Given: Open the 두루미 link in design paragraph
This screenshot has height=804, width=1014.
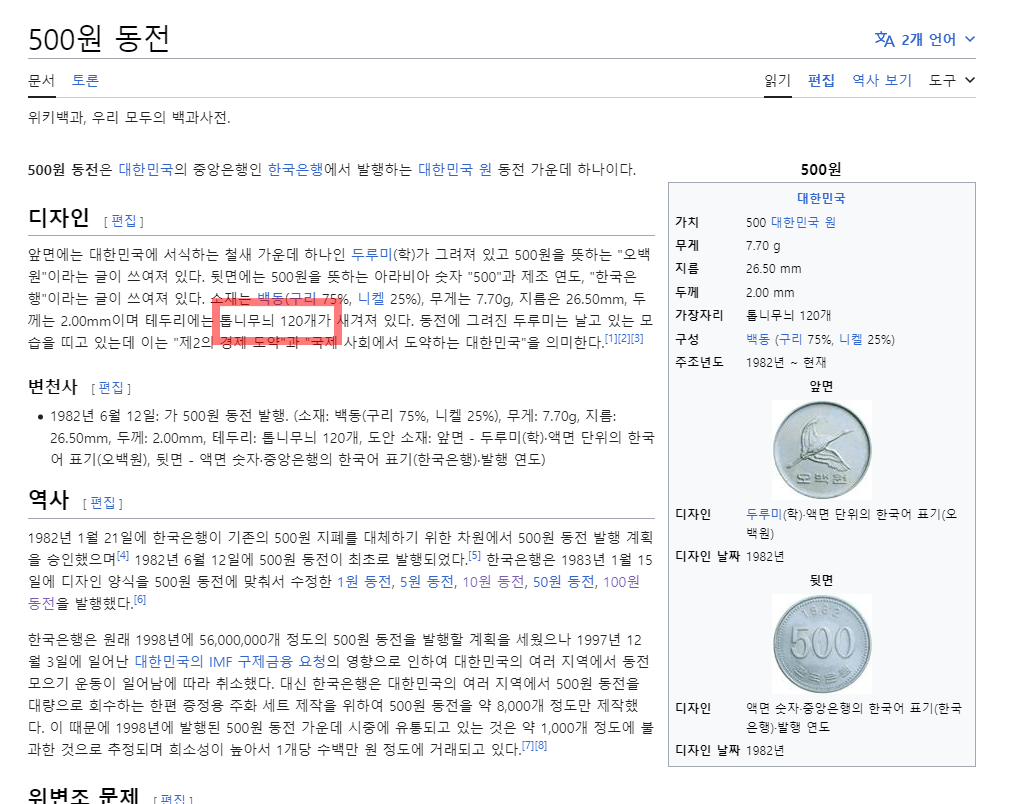Looking at the screenshot, I should pos(372,254).
